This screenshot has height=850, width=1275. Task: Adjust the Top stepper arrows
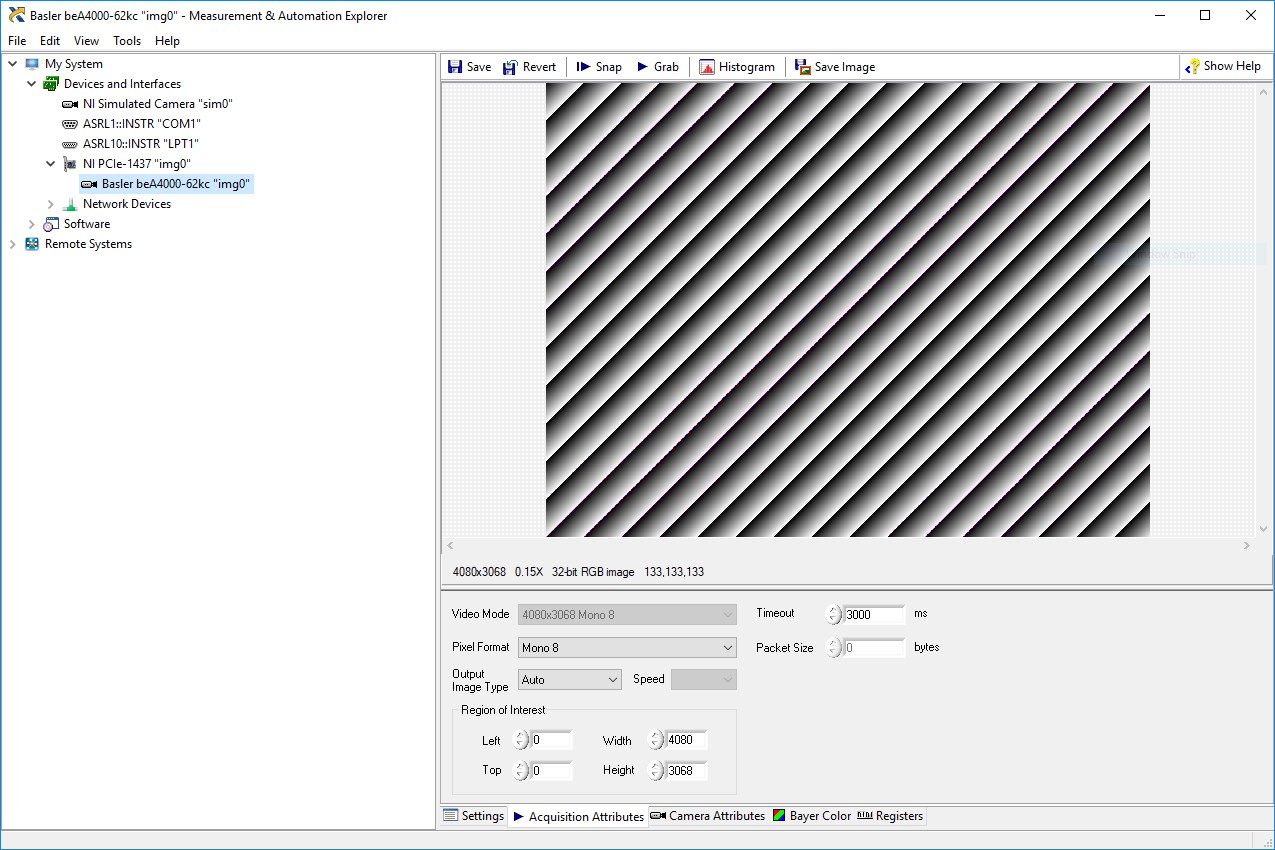(521, 770)
